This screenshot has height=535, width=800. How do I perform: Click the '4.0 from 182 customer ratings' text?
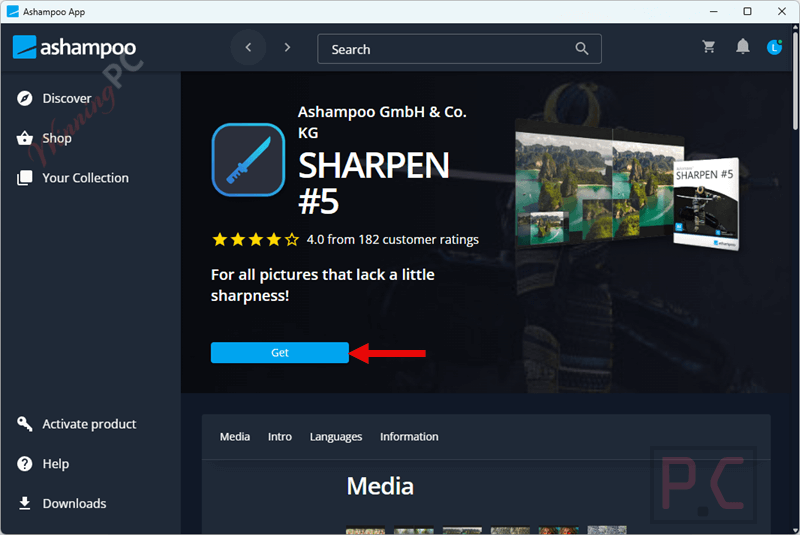tap(392, 239)
